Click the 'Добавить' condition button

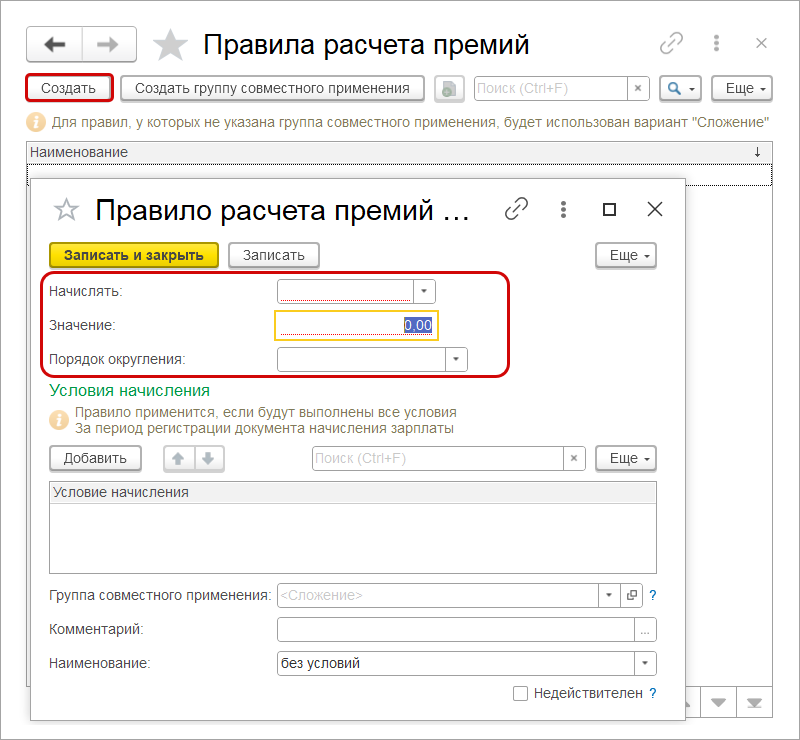[95, 458]
